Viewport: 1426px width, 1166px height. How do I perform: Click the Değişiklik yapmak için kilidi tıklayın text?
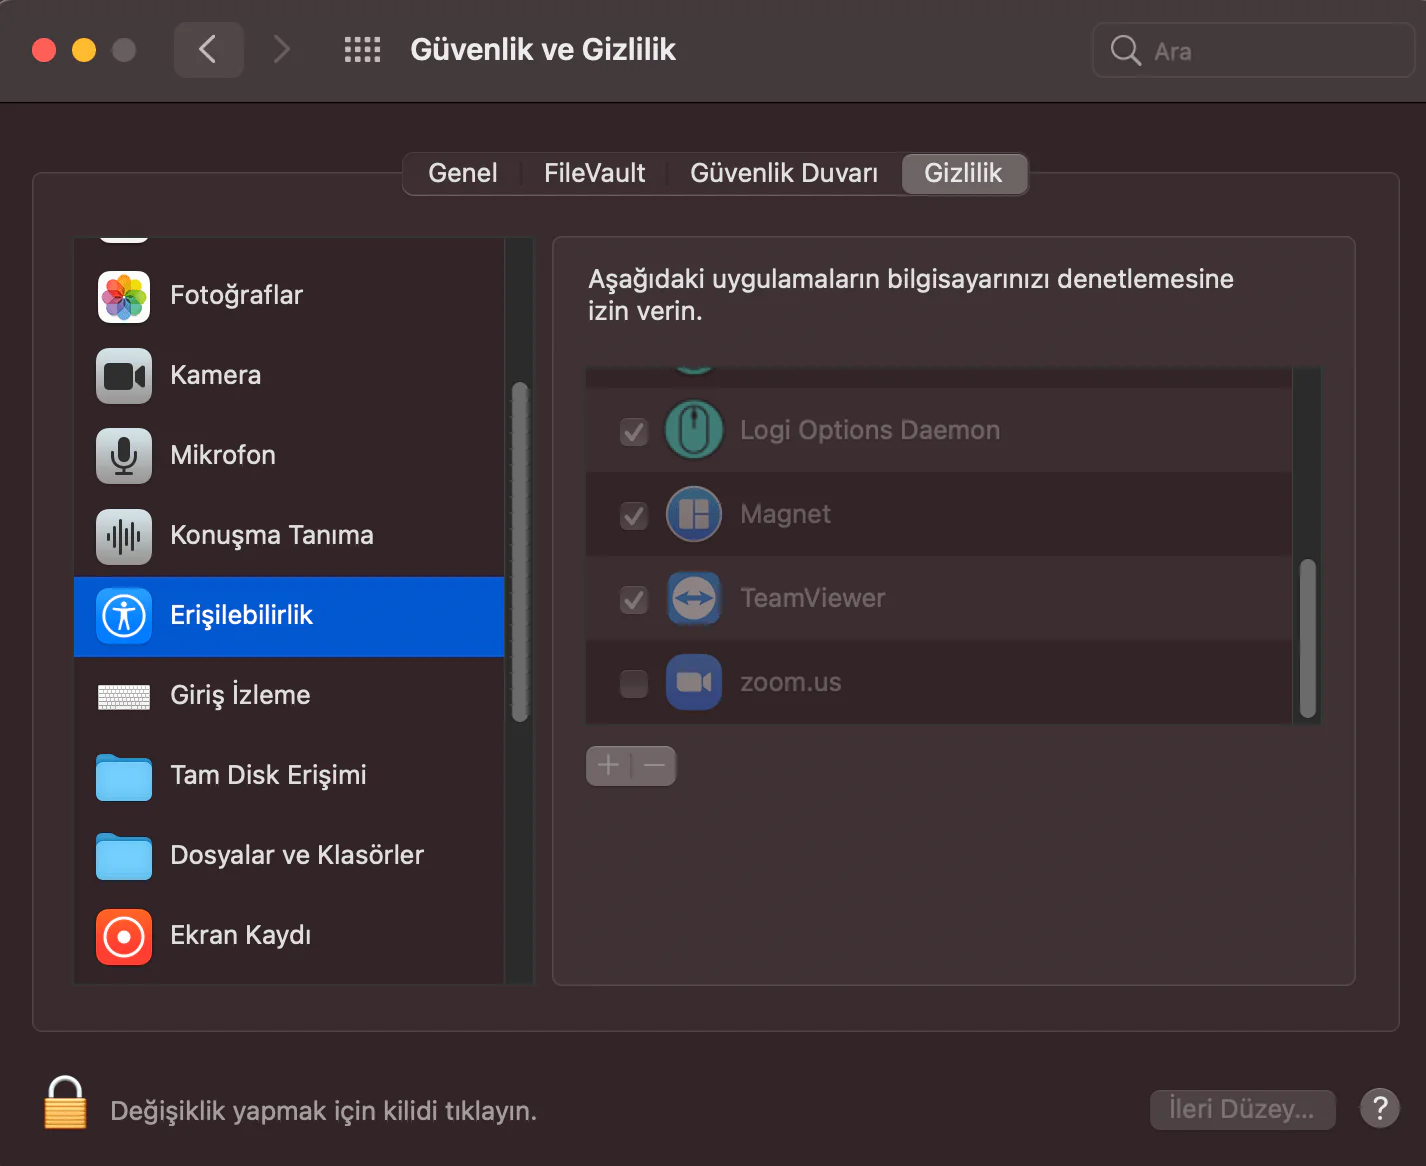[323, 1111]
